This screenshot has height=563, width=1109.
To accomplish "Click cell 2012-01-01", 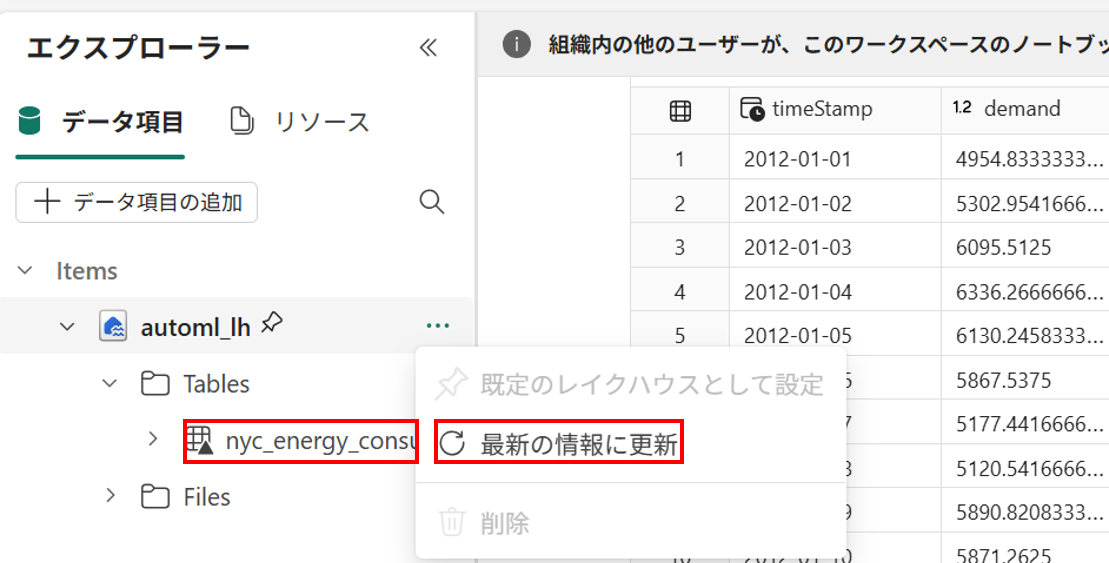I will (x=835, y=159).
